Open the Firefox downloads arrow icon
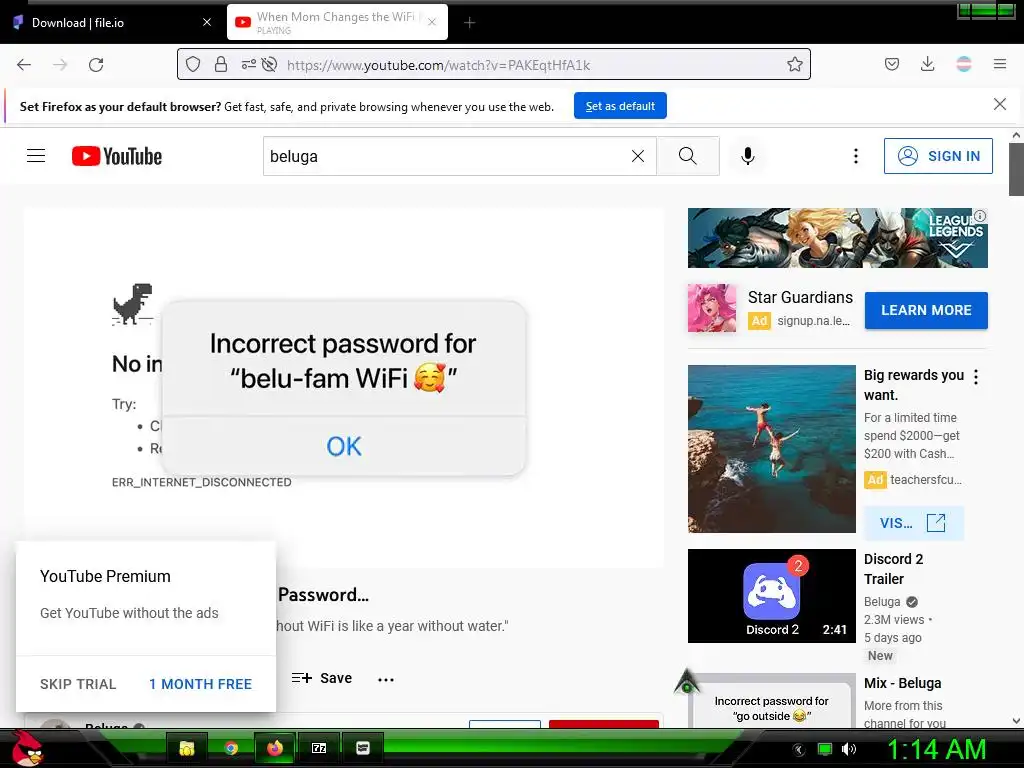Image resolution: width=1024 pixels, height=768 pixels. [x=927, y=64]
